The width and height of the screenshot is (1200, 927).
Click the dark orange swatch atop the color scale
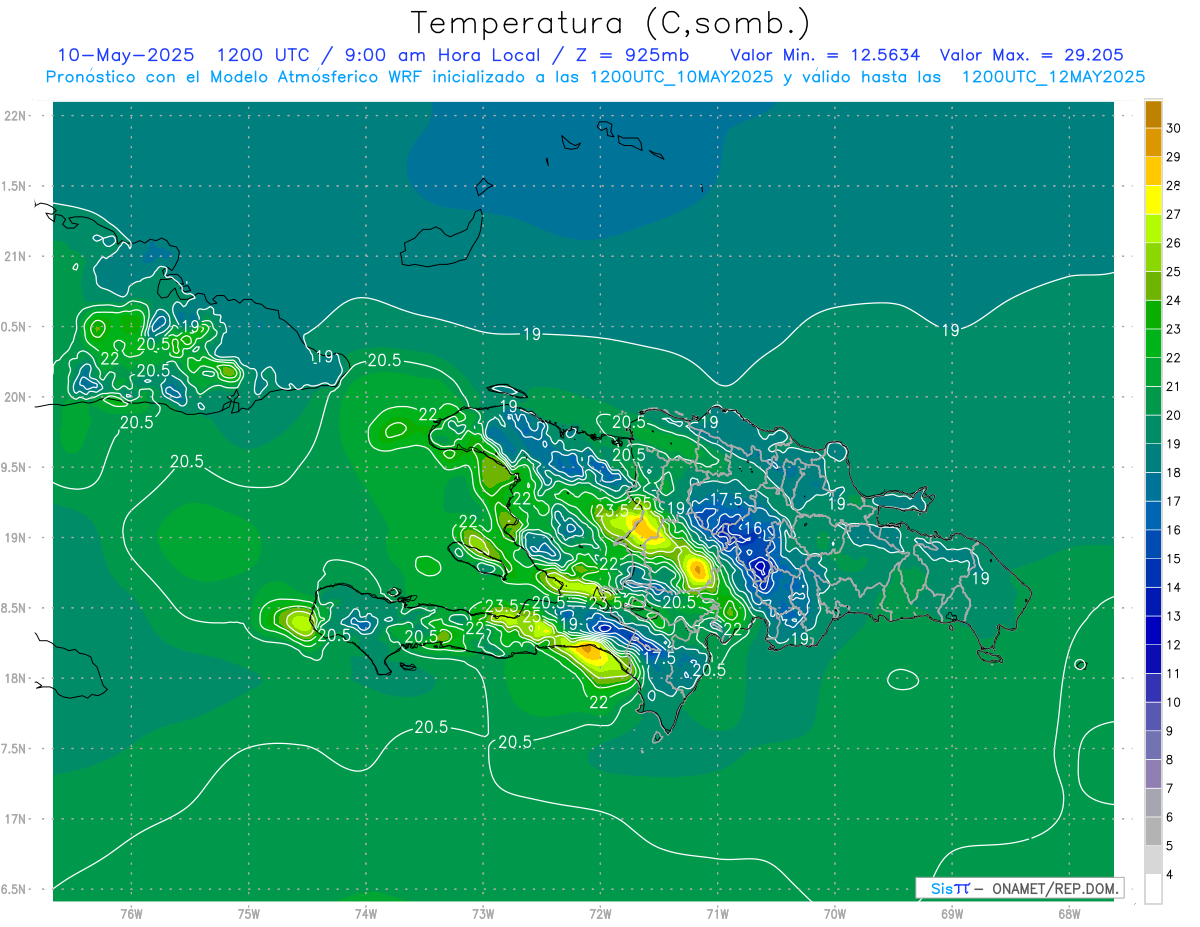[1153, 115]
